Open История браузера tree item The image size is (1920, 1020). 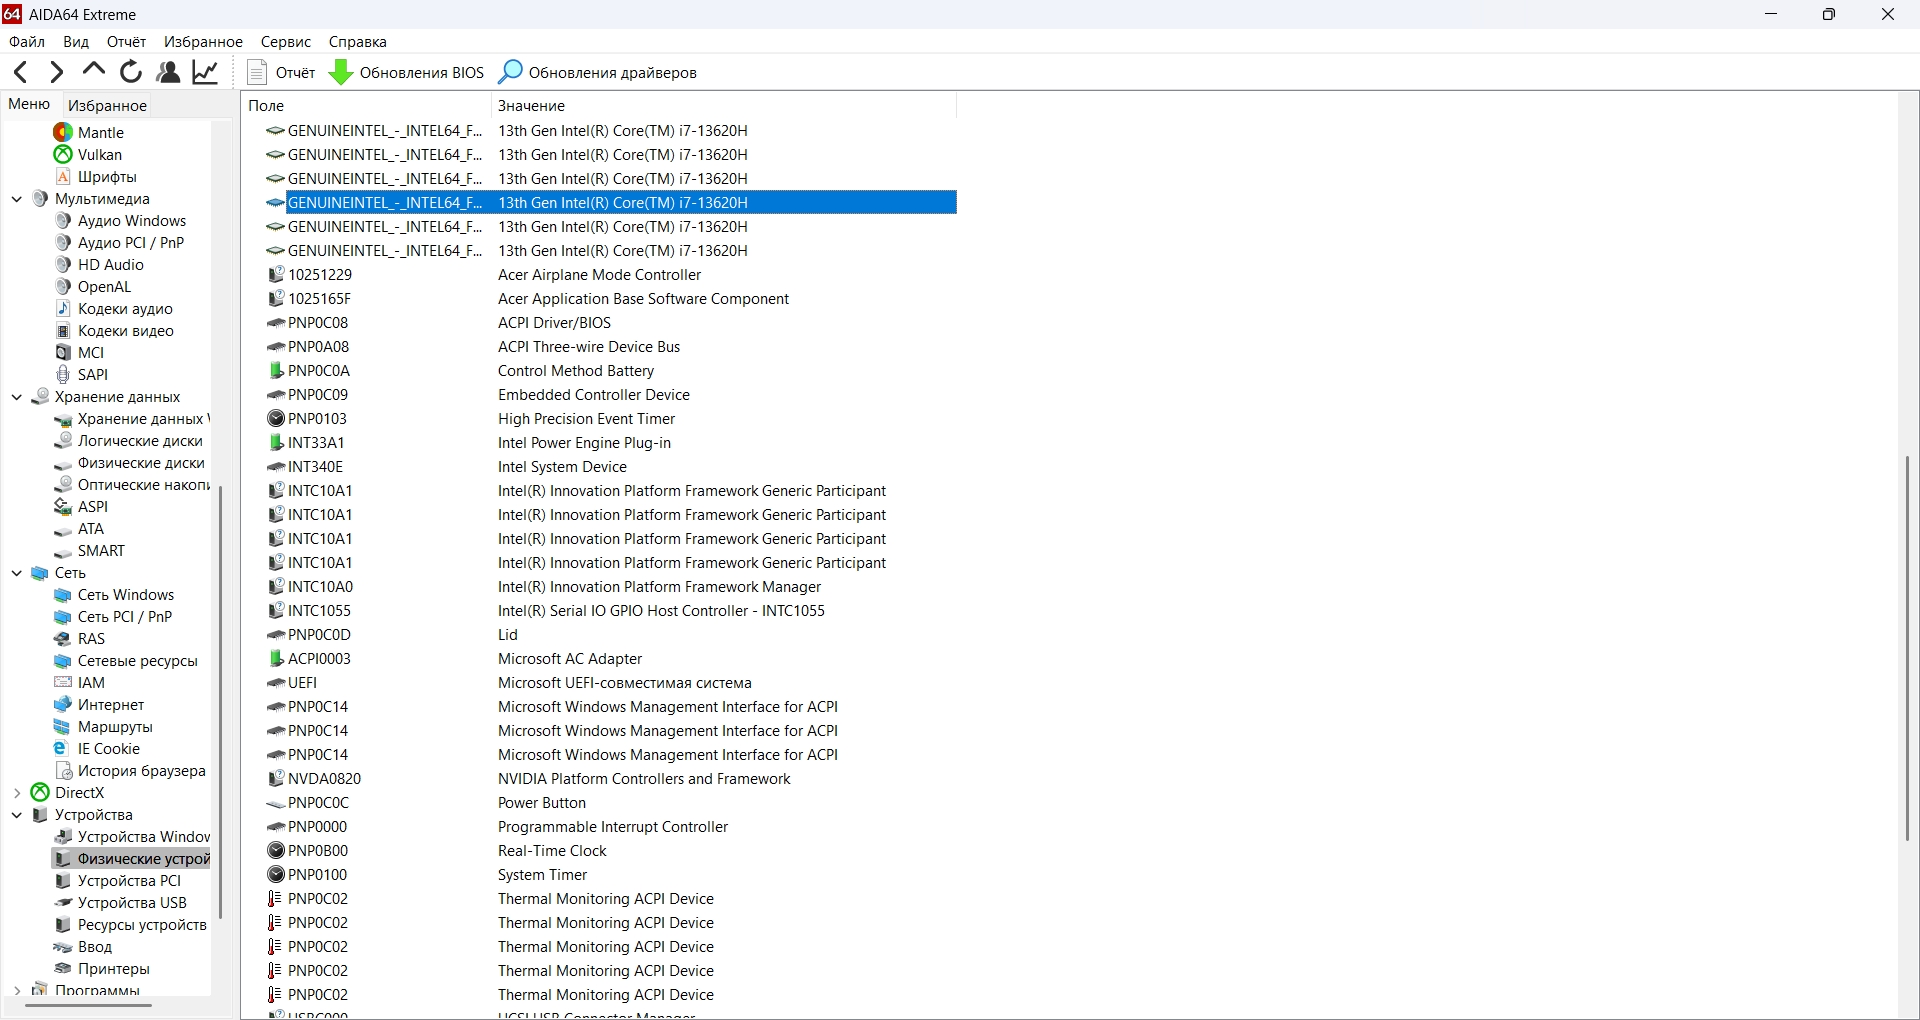pos(130,771)
